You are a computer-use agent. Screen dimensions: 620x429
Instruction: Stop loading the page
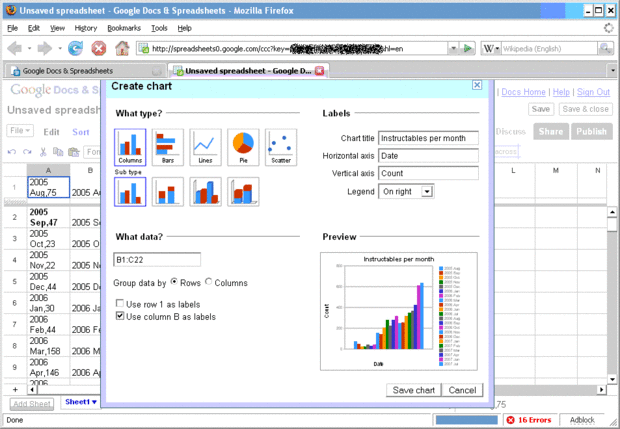click(98, 49)
